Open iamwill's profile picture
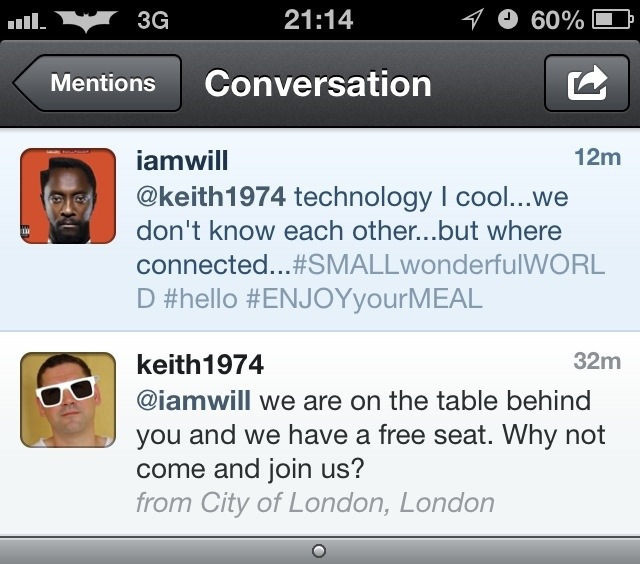640x564 pixels. pyautogui.click(x=68, y=196)
